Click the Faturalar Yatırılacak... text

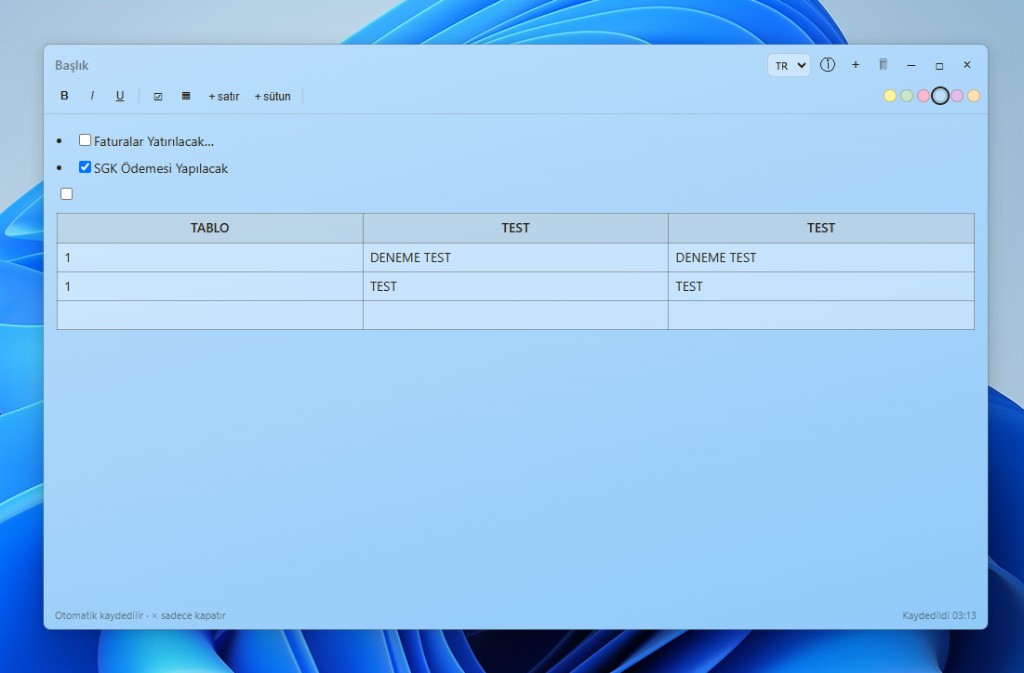(154, 142)
